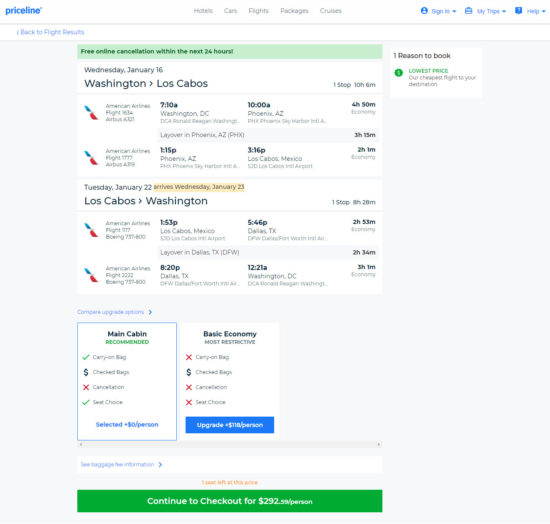This screenshot has width=550, height=524.
Task: Click '12:21a' arrival time
Action: click(x=257, y=268)
